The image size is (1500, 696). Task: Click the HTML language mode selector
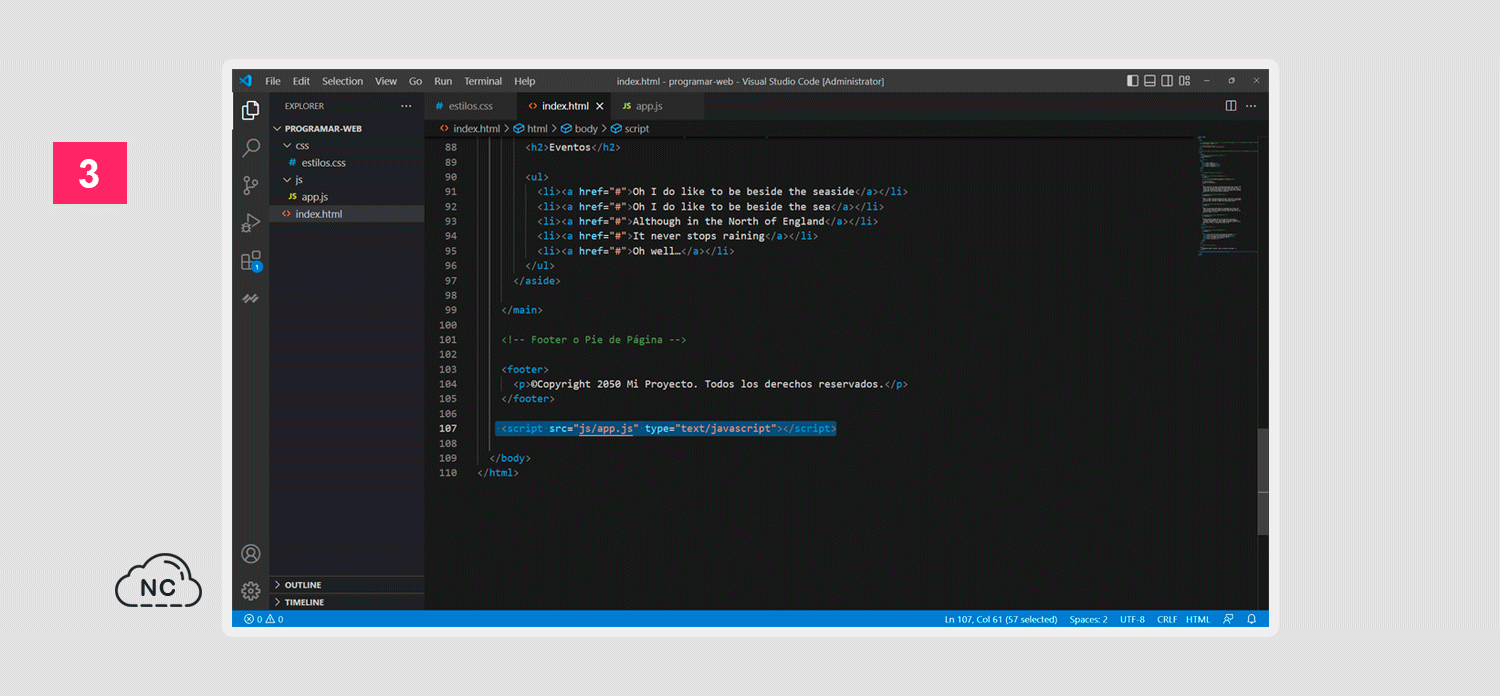[1198, 620]
